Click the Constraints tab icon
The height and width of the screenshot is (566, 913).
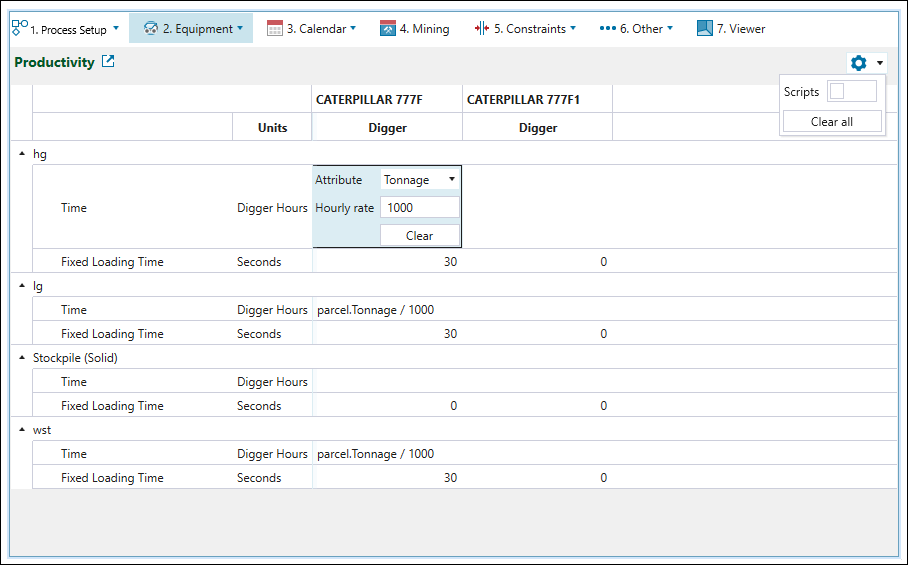(481, 29)
